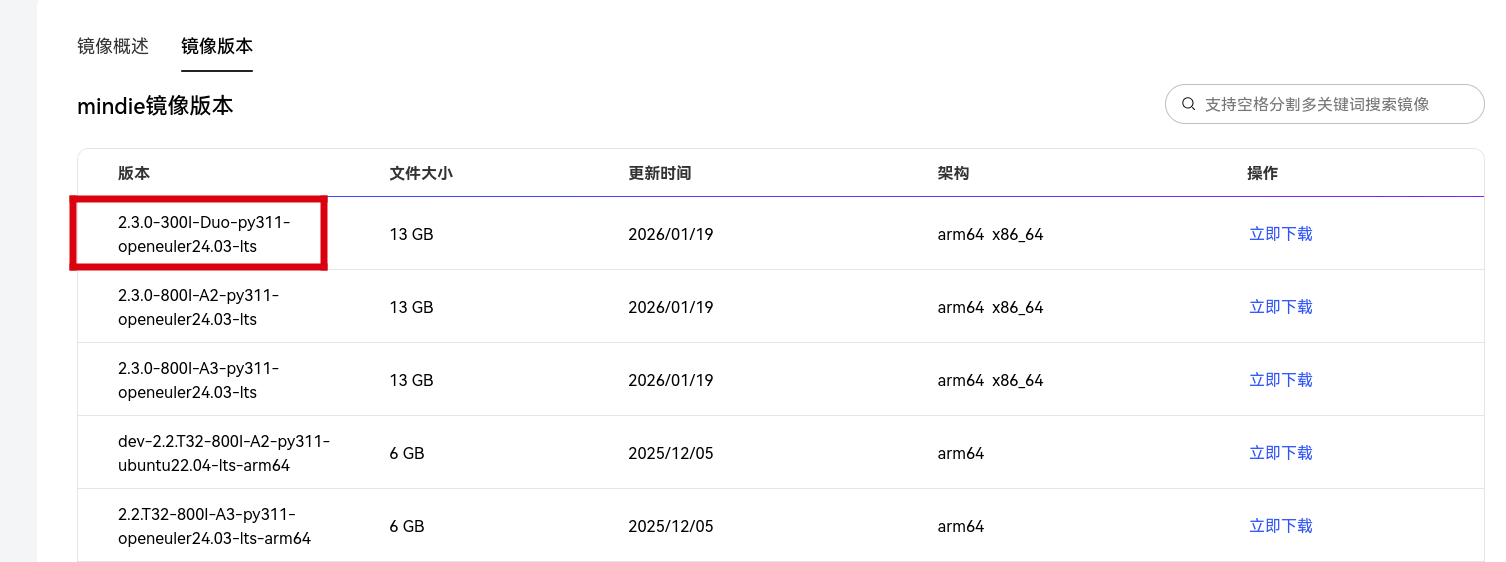Download the dev-2.2.T32-800I-A2 image via 立即下载

point(1280,453)
